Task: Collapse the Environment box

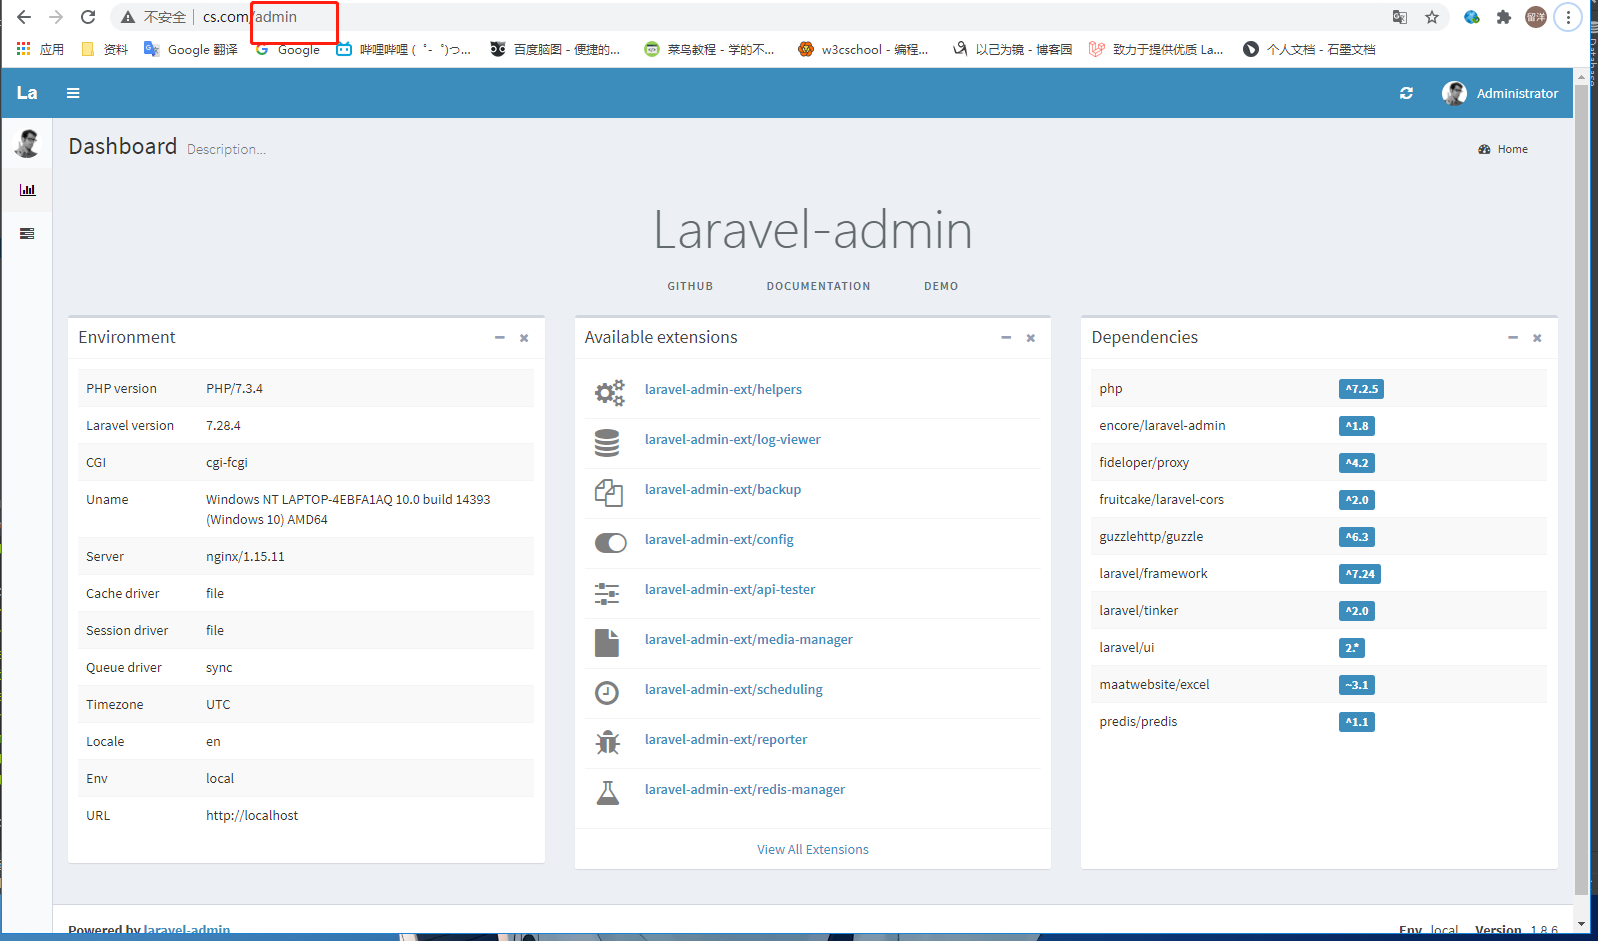Action: click(499, 338)
